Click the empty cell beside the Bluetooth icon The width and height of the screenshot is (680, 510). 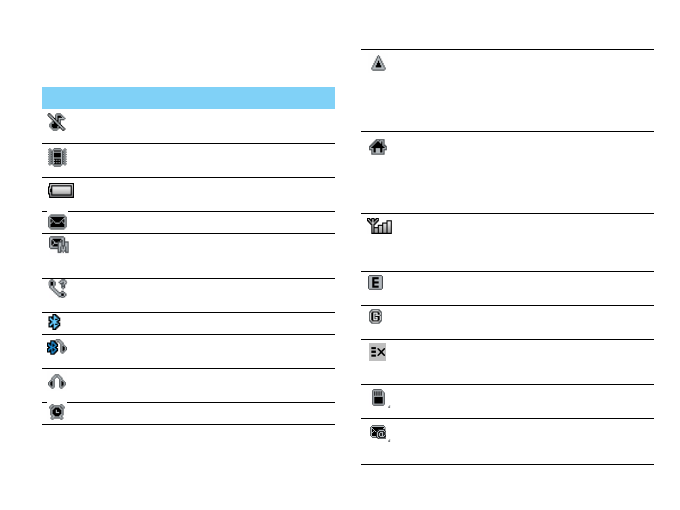(x=200, y=323)
